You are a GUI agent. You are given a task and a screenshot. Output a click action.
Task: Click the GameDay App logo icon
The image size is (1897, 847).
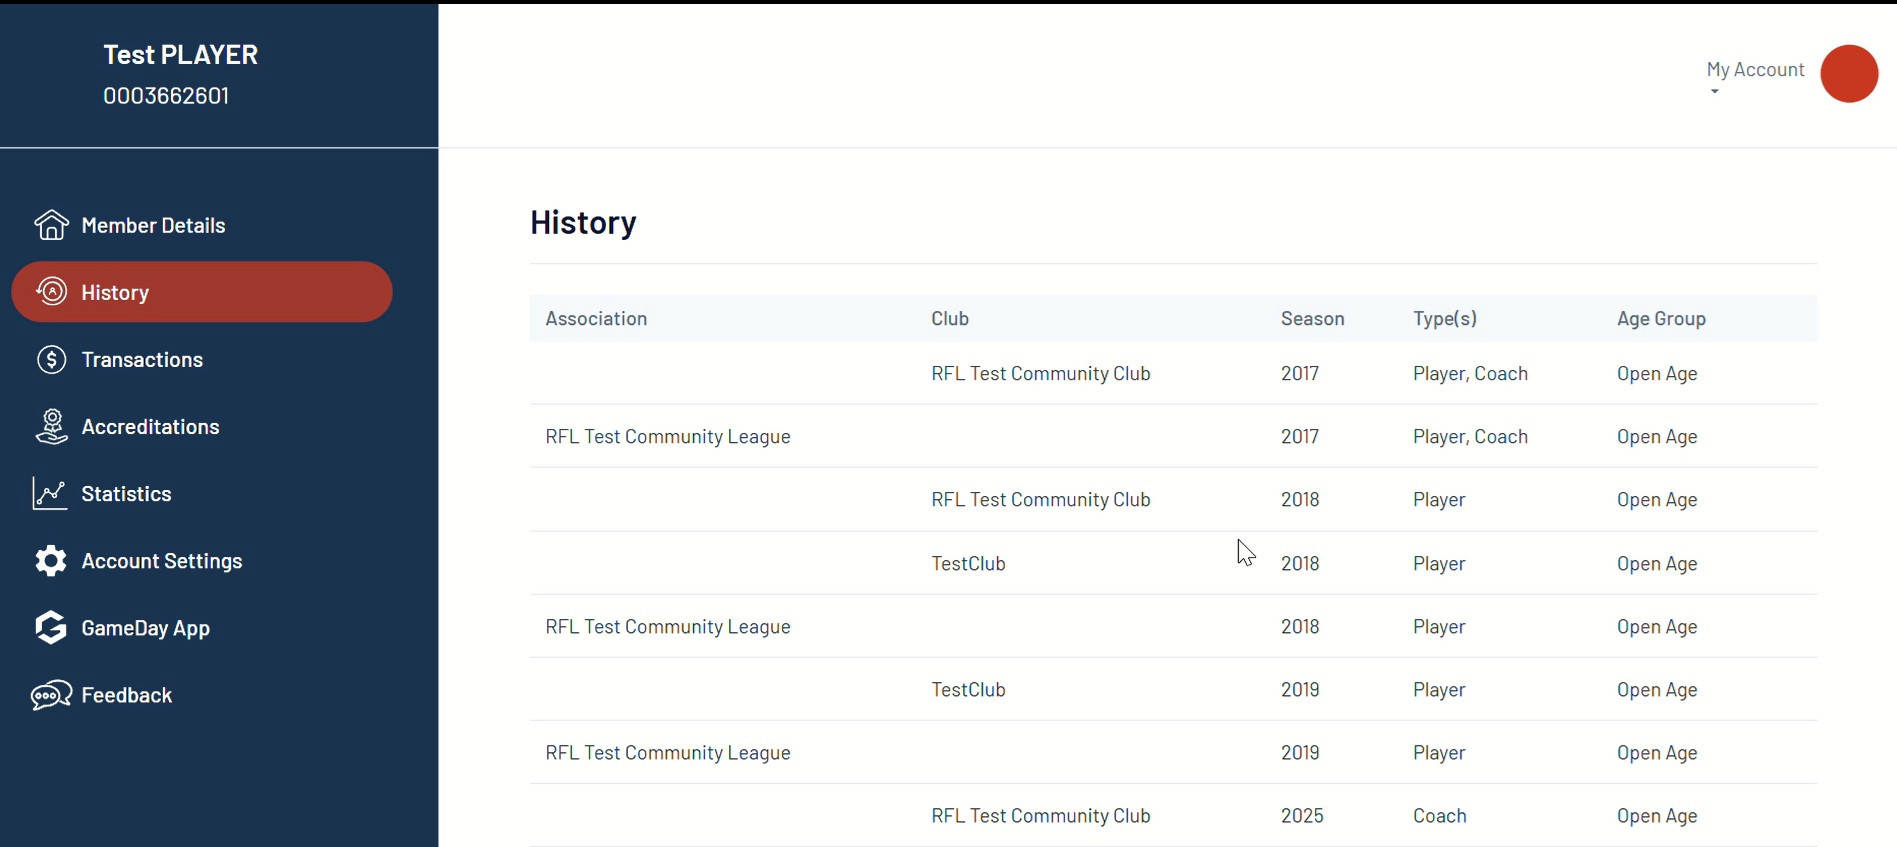coord(51,627)
